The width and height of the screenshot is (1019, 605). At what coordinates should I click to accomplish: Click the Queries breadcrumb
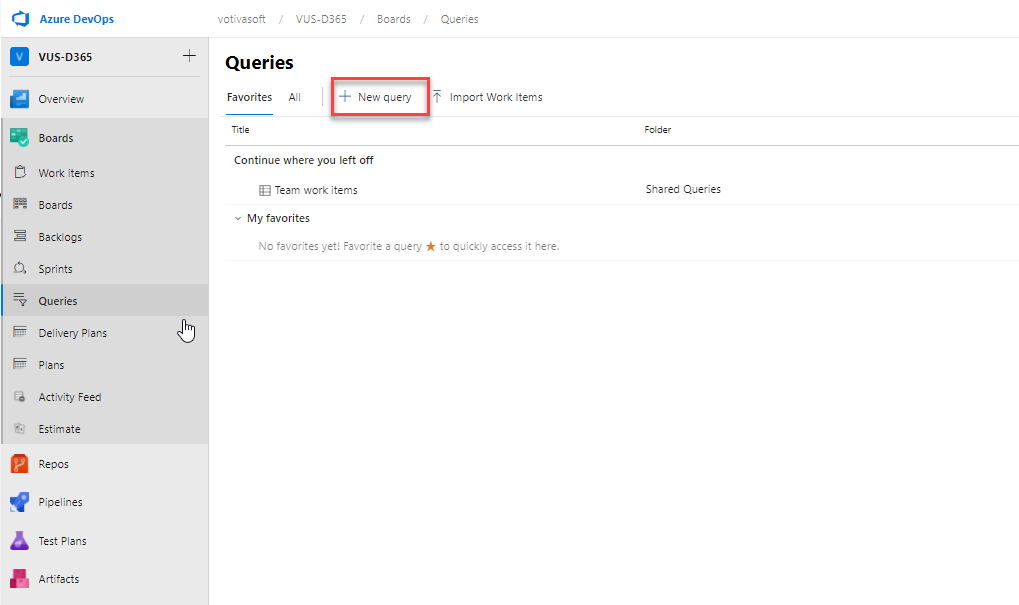click(x=459, y=19)
